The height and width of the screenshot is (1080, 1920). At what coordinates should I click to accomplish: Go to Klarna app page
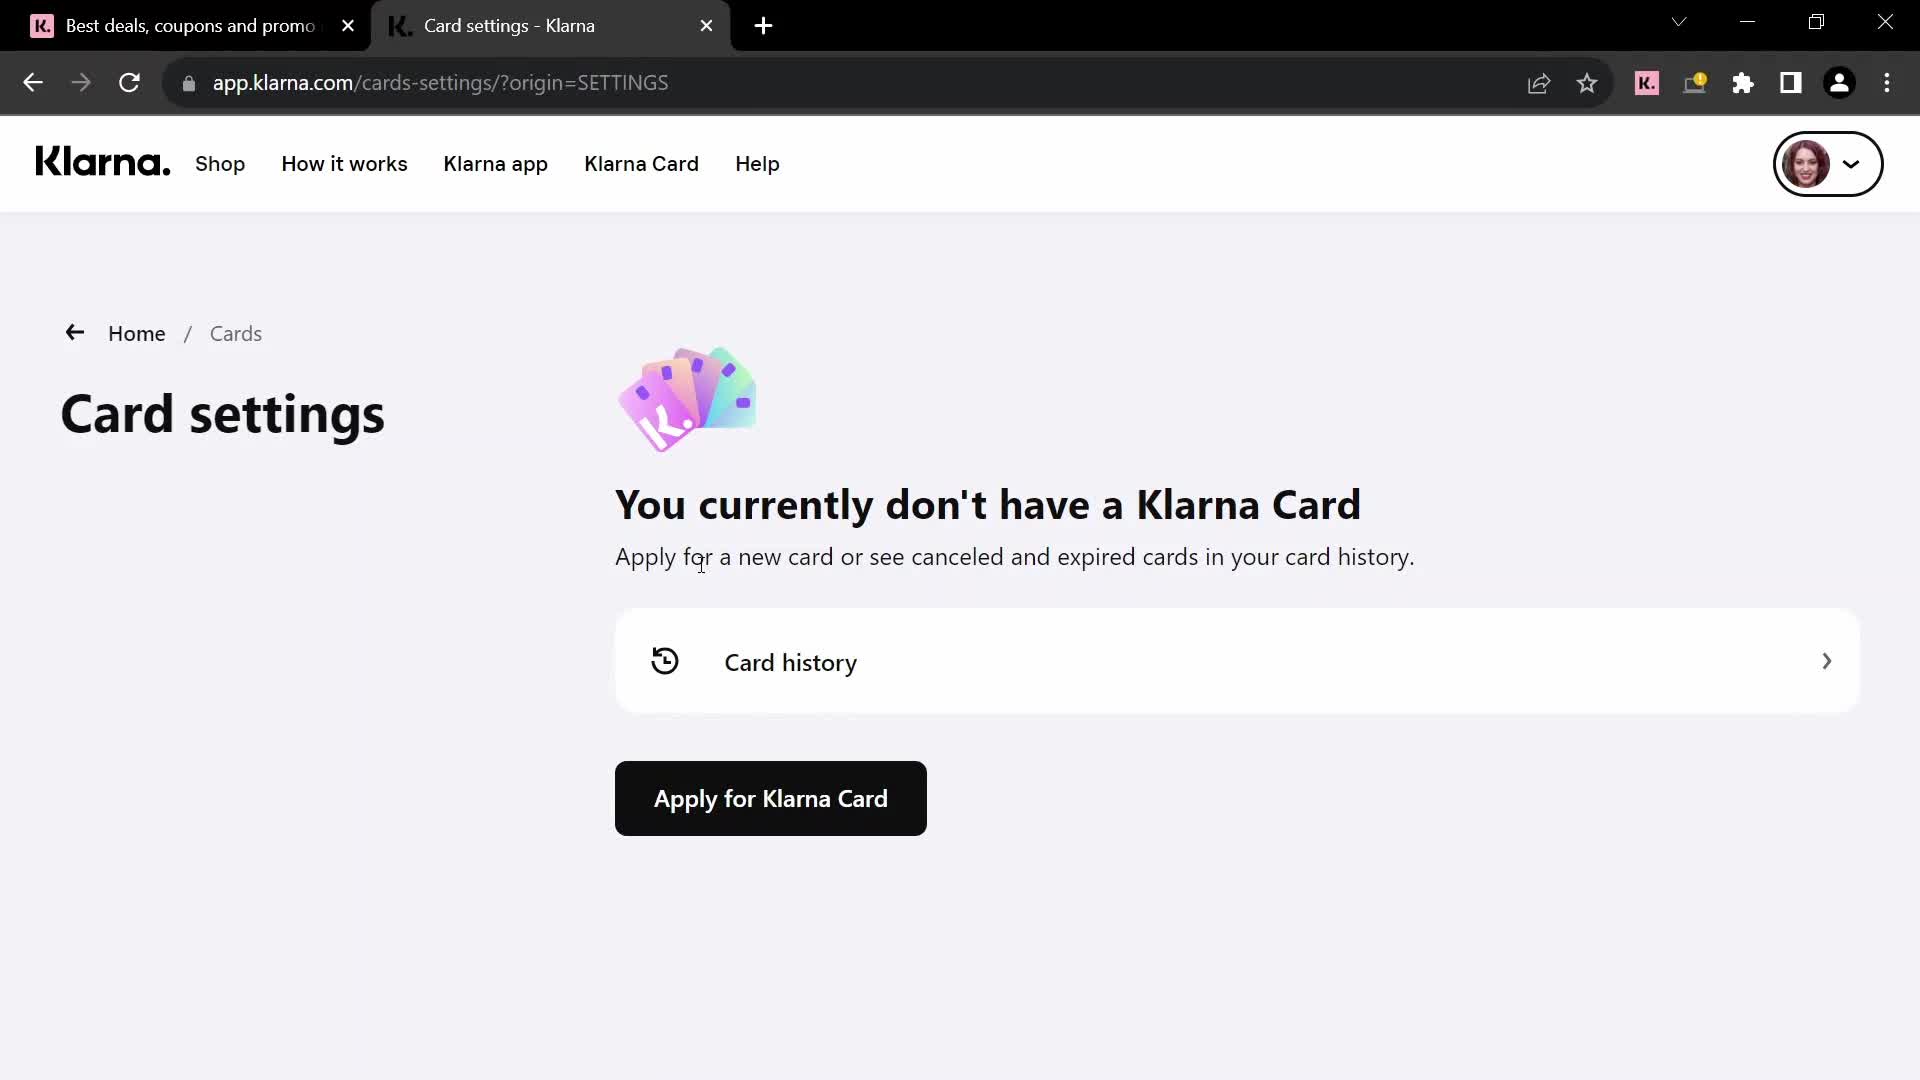tap(495, 164)
